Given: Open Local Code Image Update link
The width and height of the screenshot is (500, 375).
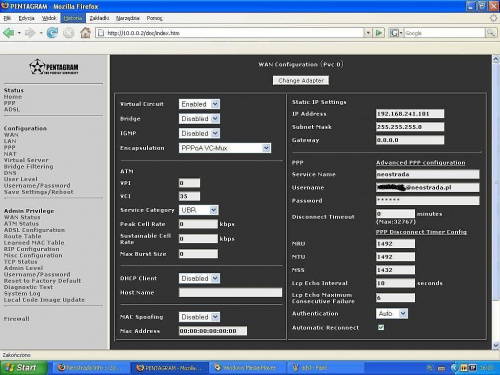Looking at the screenshot, I should click(x=44, y=300).
